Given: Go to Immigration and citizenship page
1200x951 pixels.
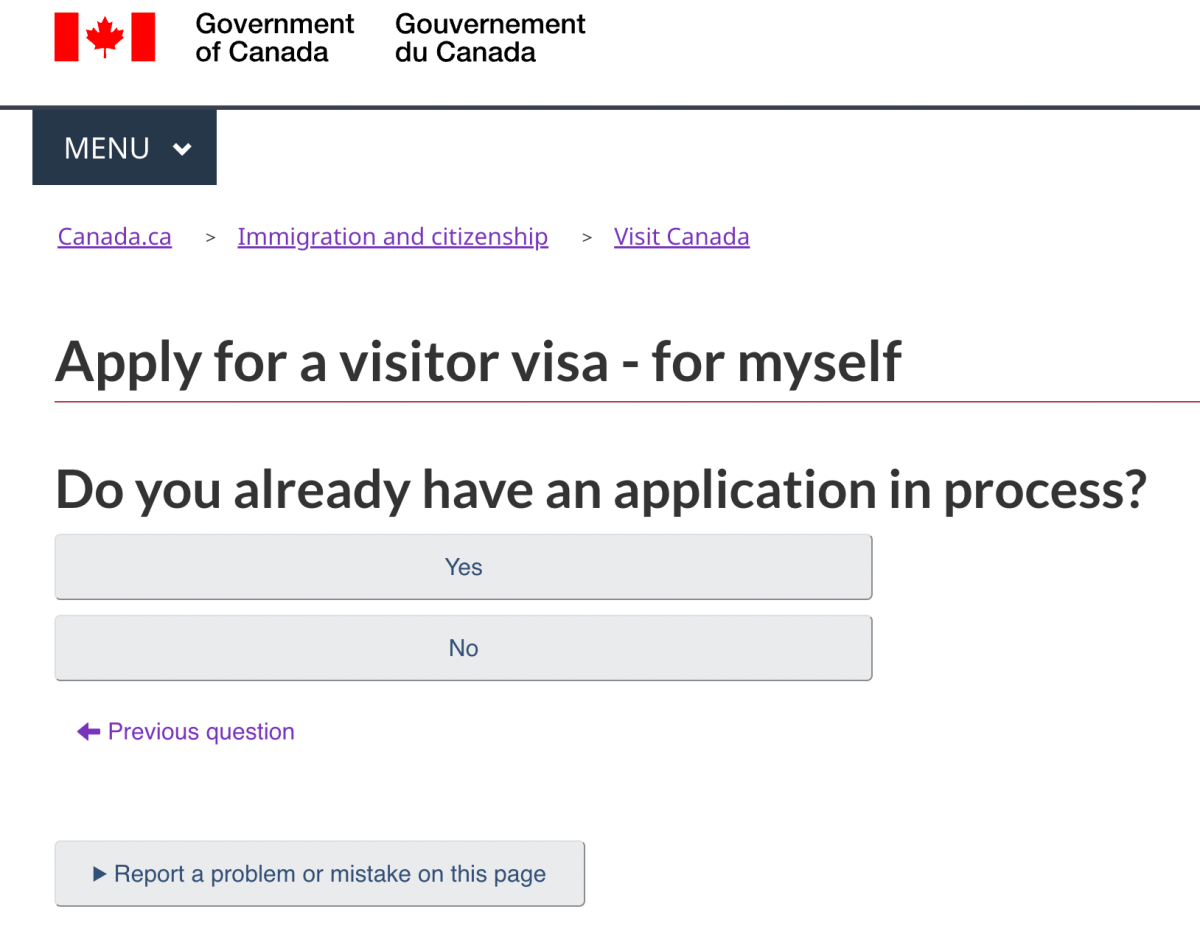Looking at the screenshot, I should click(x=392, y=236).
